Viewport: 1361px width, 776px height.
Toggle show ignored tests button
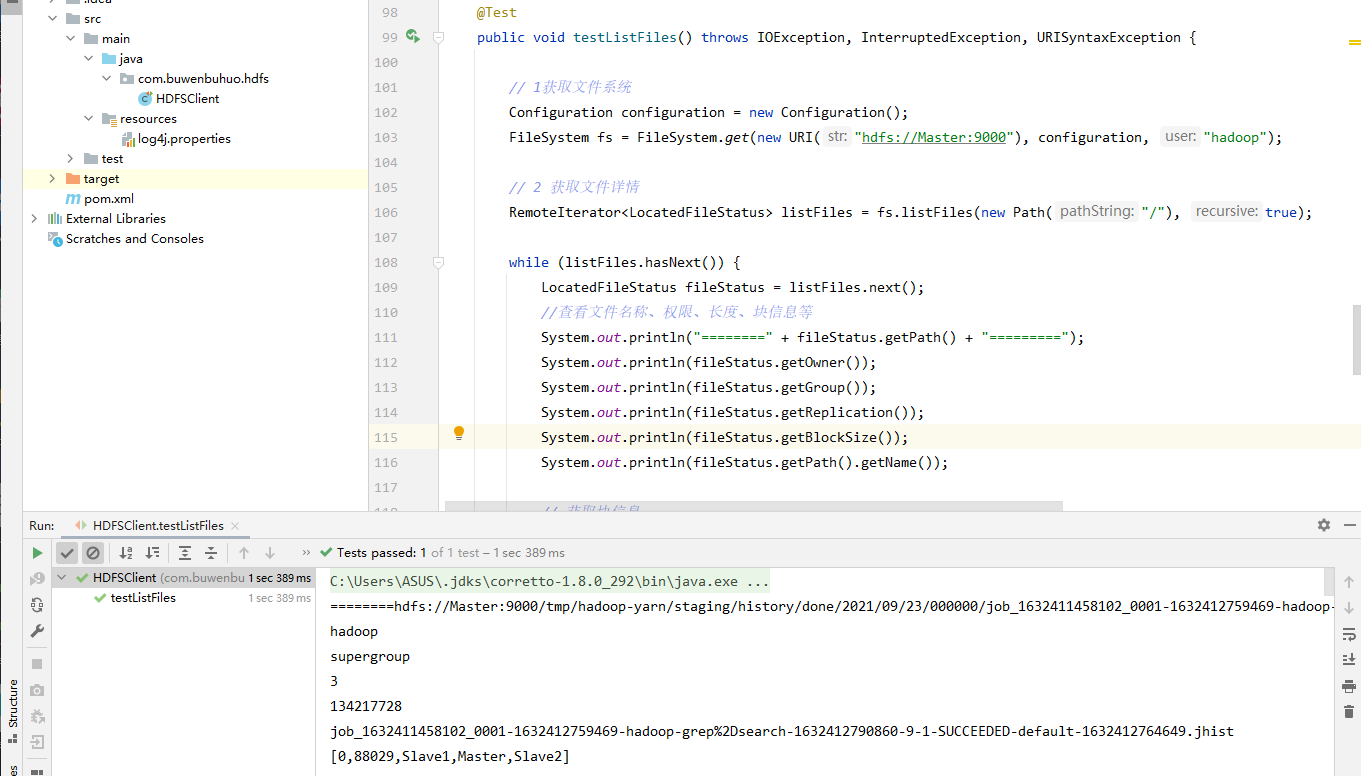coord(93,552)
